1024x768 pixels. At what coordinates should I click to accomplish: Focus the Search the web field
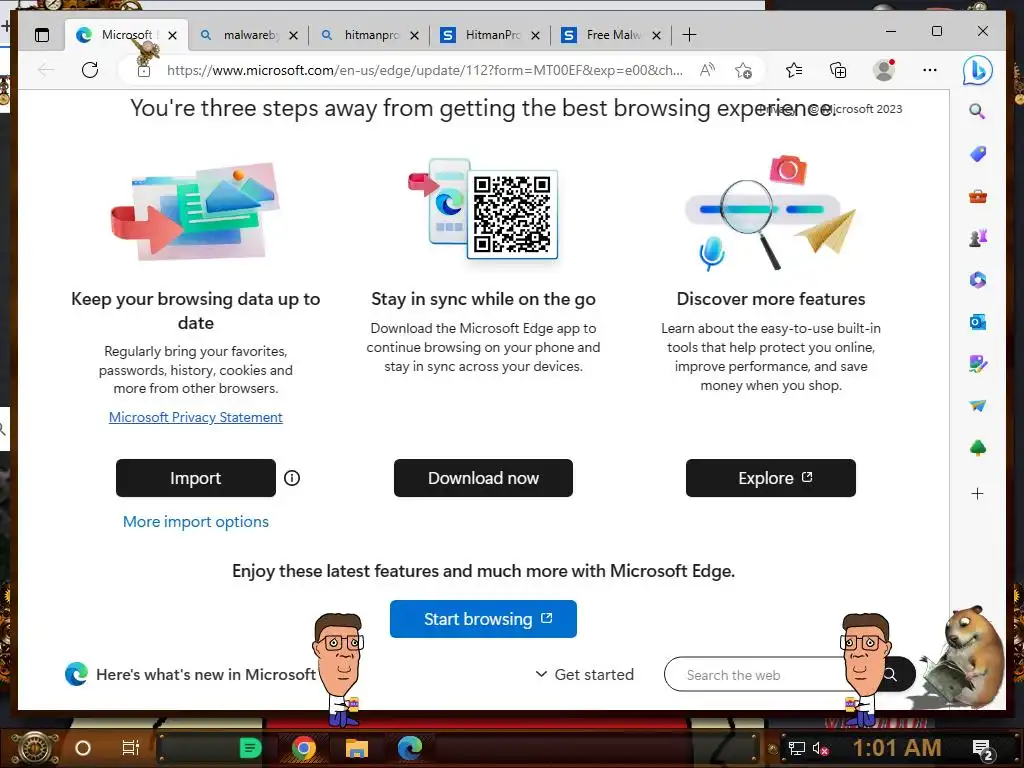click(x=764, y=675)
